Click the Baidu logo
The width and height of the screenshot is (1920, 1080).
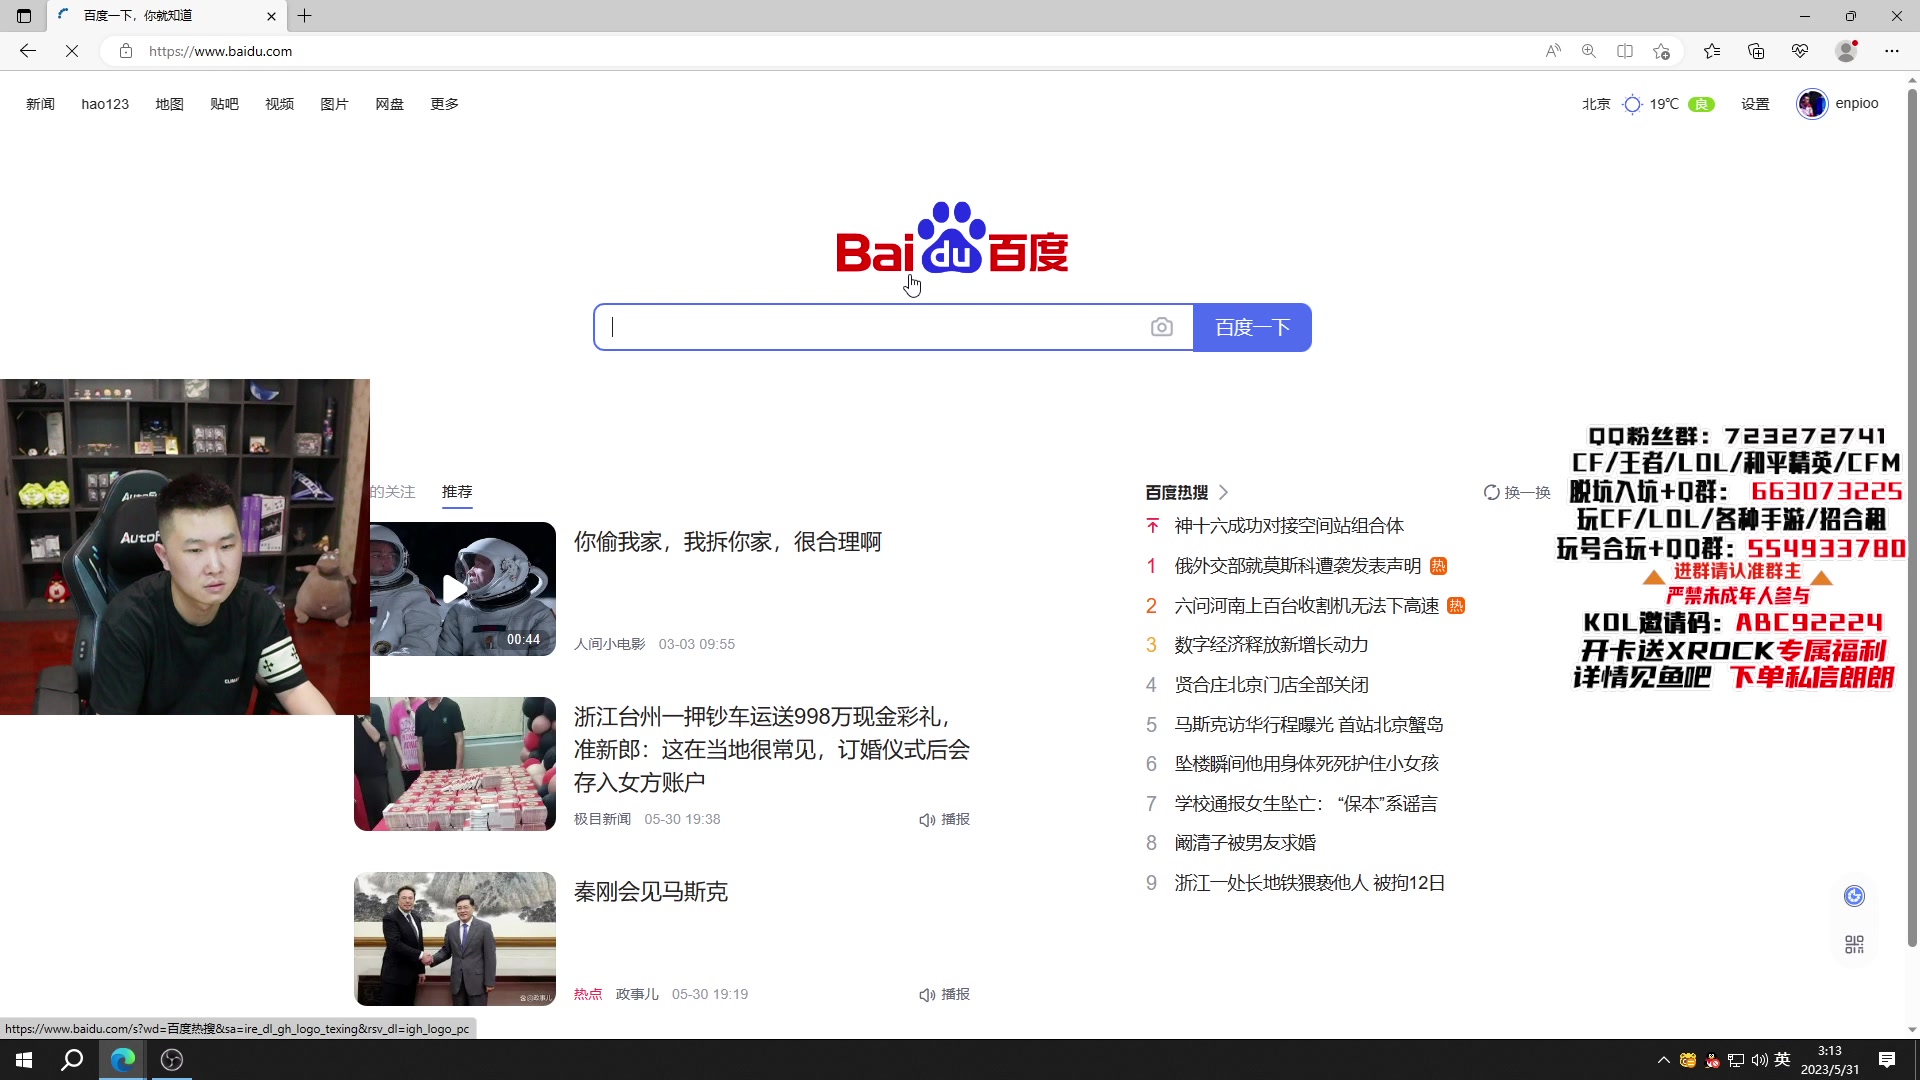coord(952,240)
